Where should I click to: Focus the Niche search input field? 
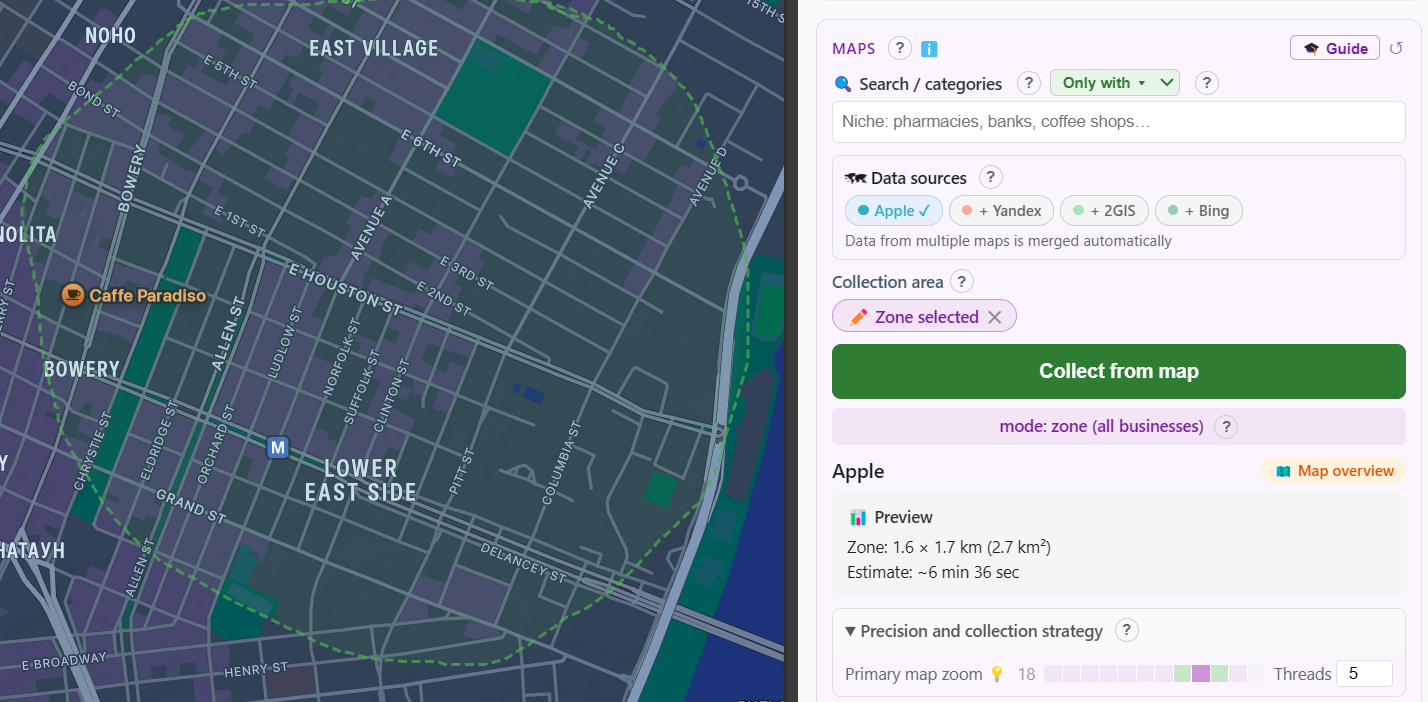click(x=1119, y=122)
